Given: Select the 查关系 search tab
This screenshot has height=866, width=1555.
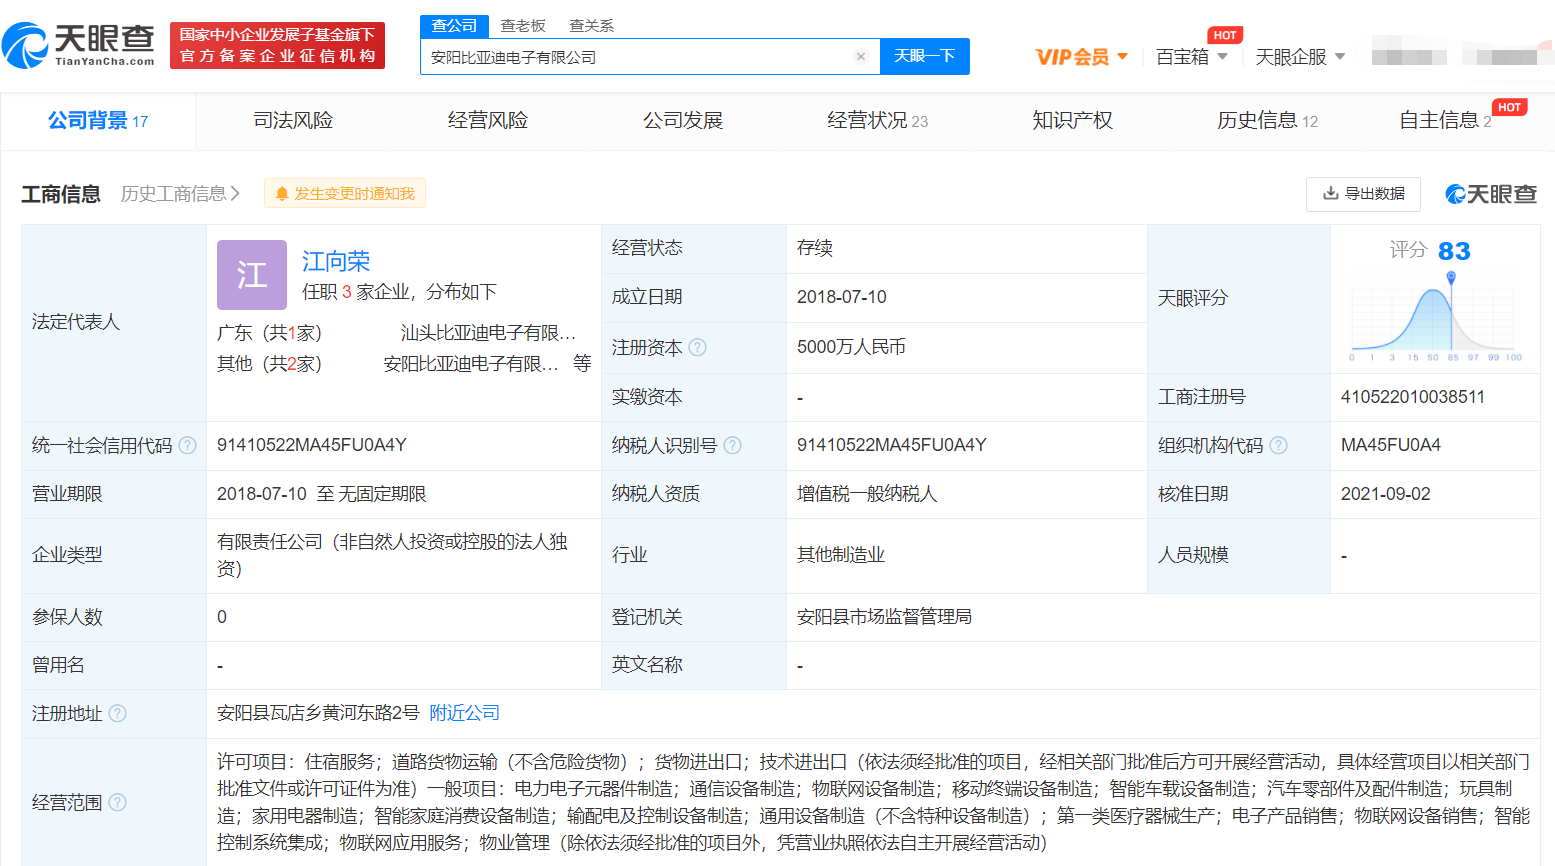Looking at the screenshot, I should [591, 26].
